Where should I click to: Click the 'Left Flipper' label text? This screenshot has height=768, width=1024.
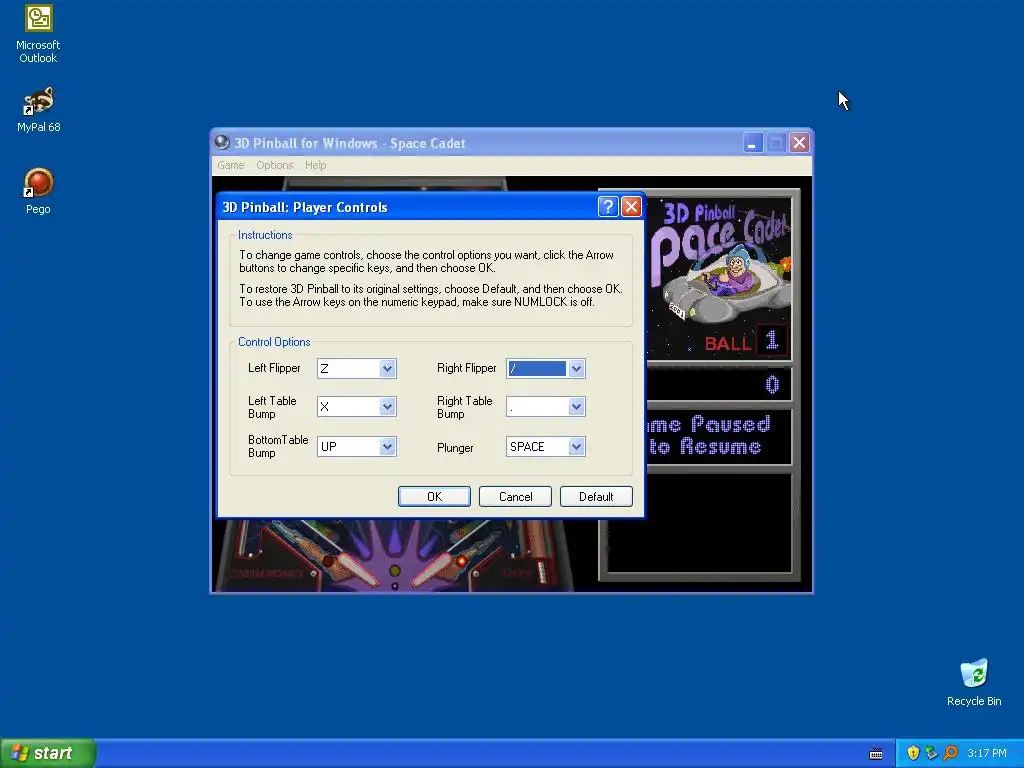274,368
